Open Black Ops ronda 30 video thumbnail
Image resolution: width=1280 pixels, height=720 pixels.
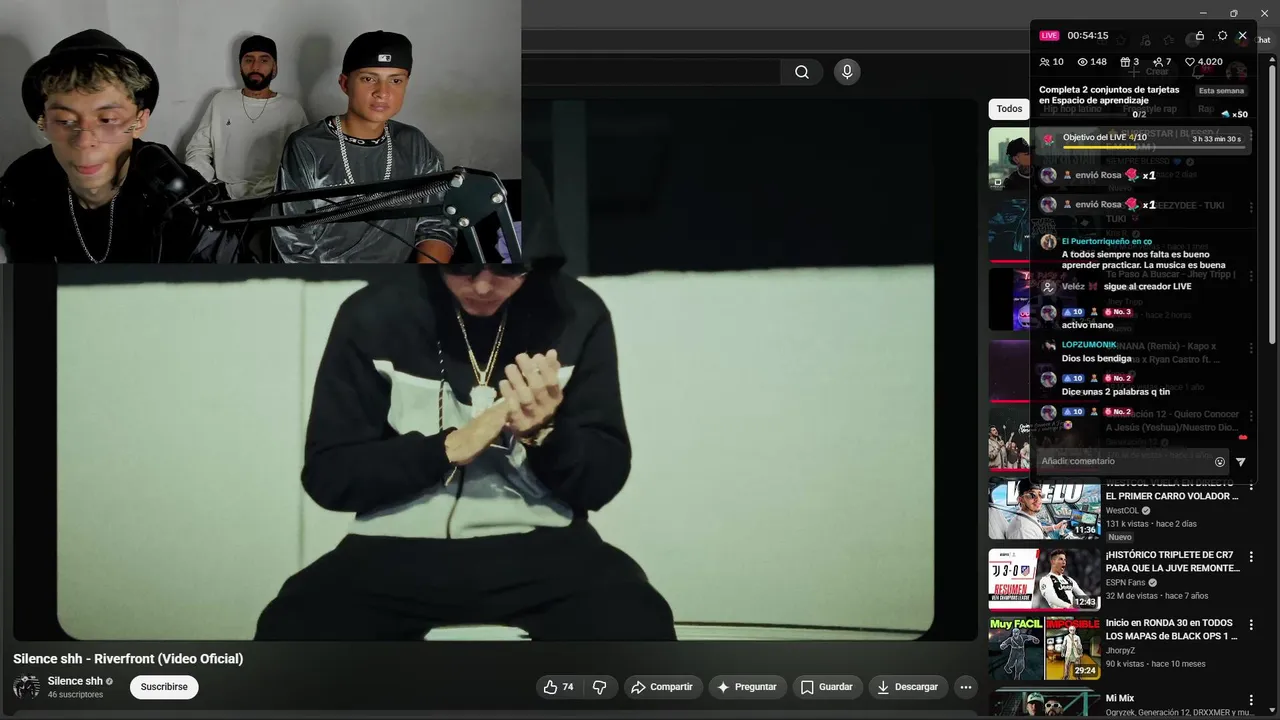(1044, 649)
